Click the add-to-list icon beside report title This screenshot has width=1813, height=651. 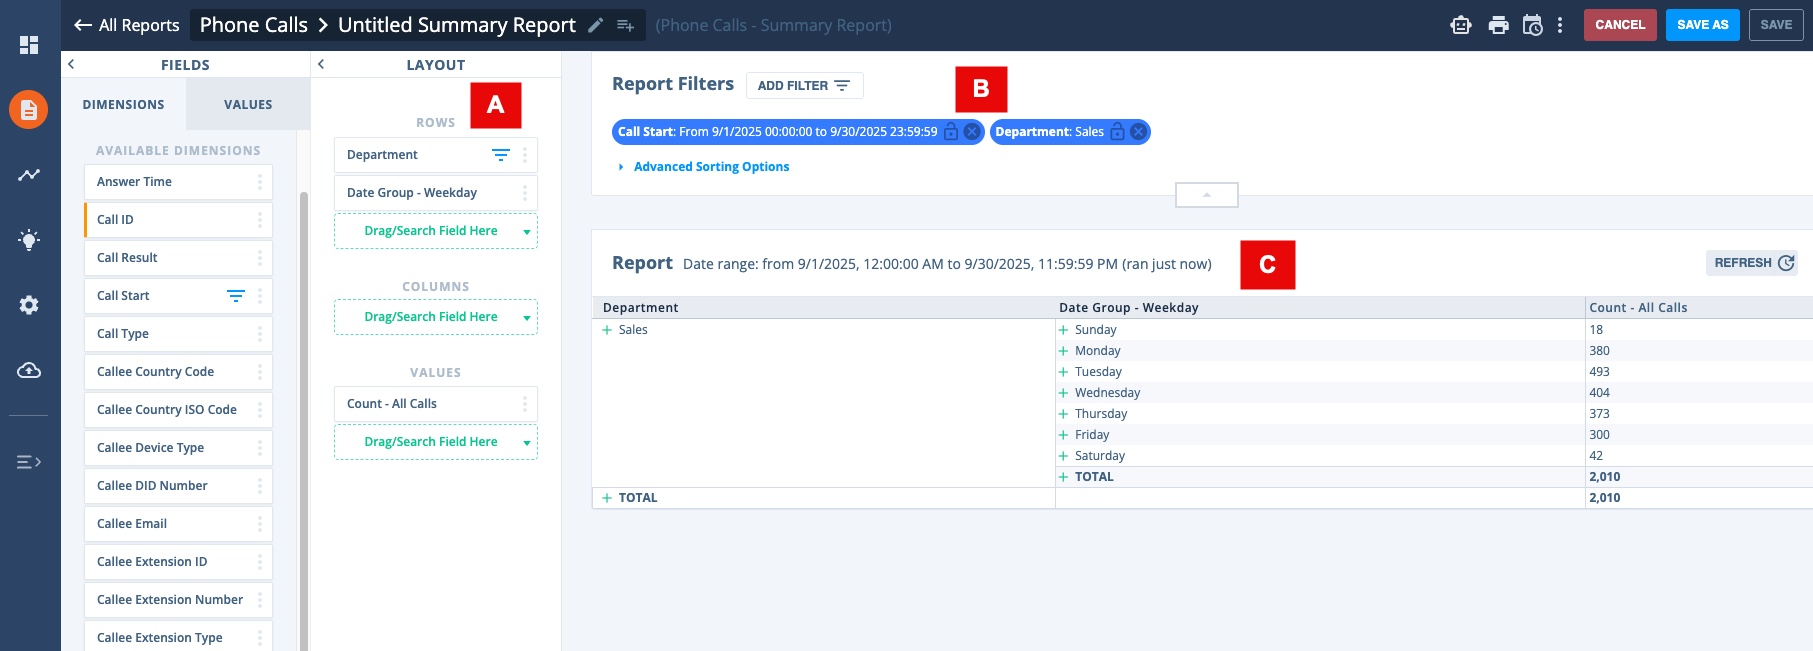[625, 25]
